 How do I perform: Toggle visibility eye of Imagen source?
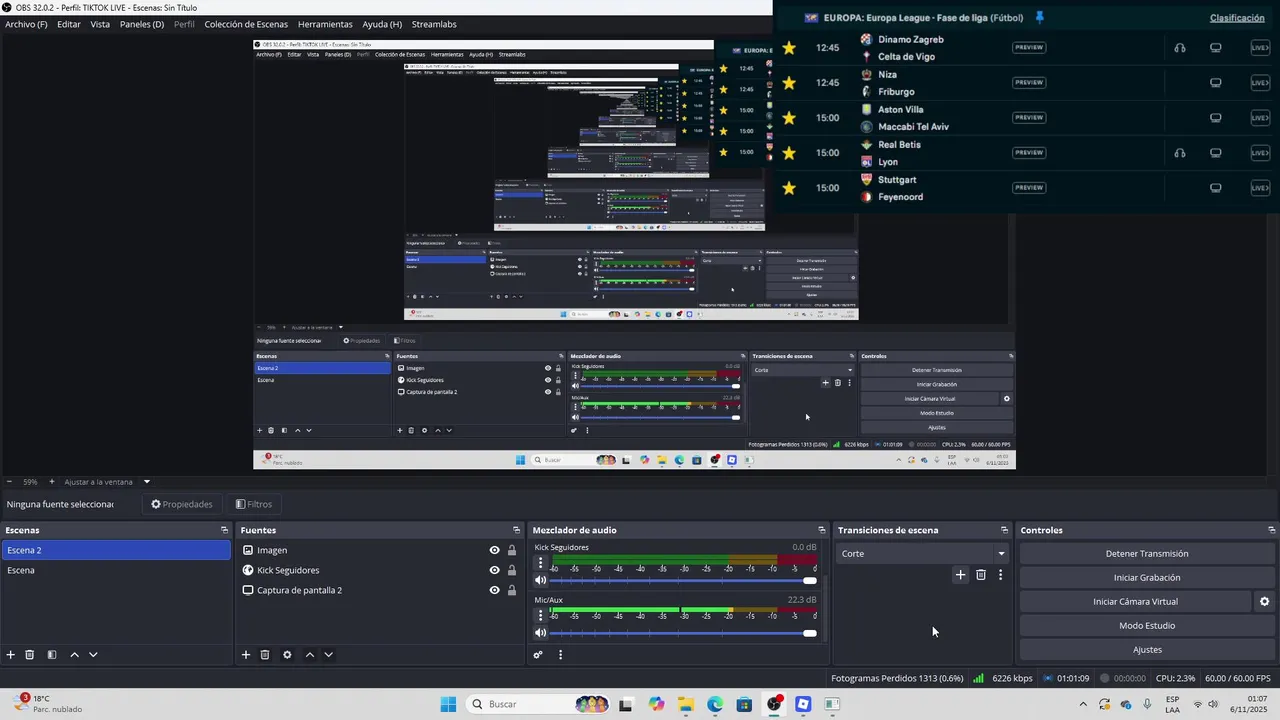tap(494, 550)
